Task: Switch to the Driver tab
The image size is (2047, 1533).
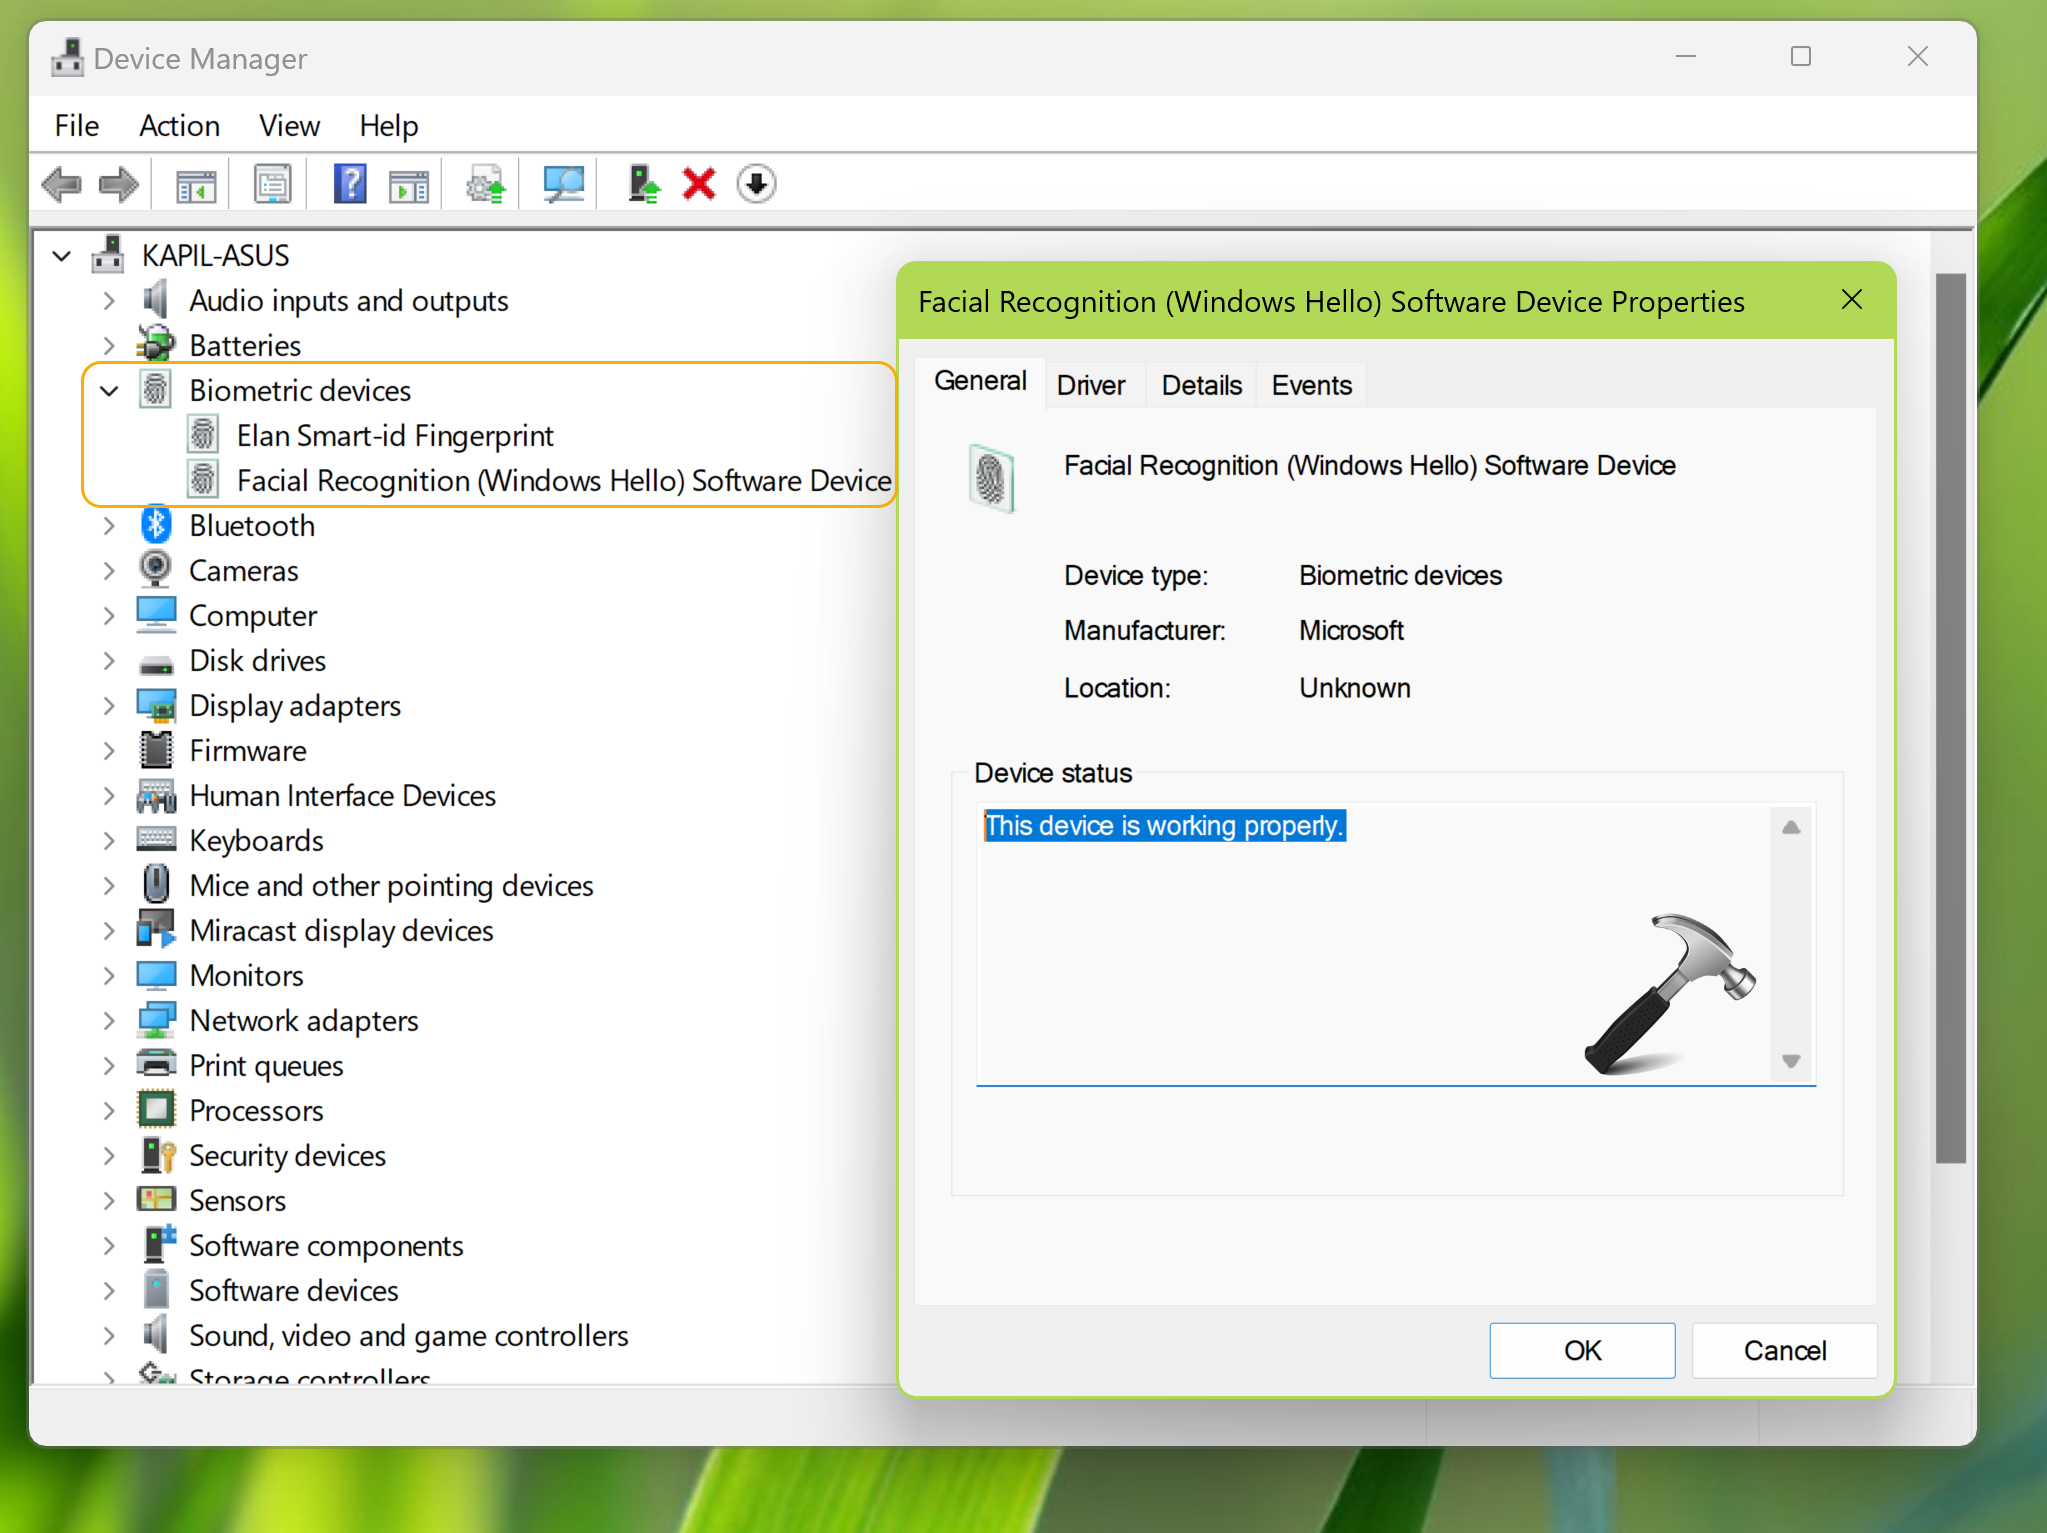Action: tap(1090, 385)
